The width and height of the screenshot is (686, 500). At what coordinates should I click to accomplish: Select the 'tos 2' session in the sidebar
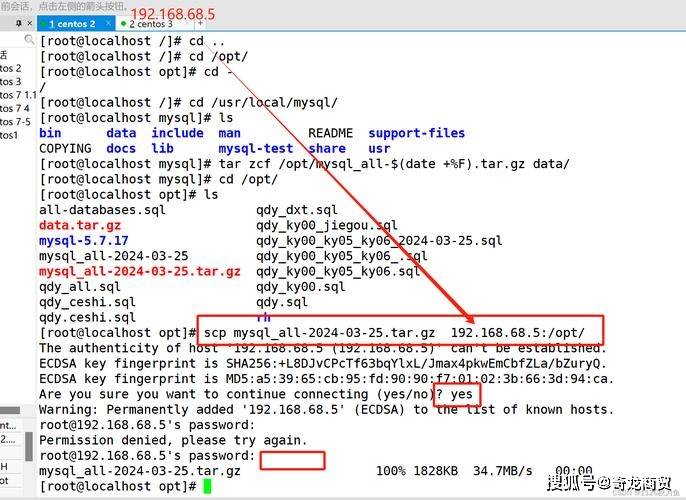10,69
